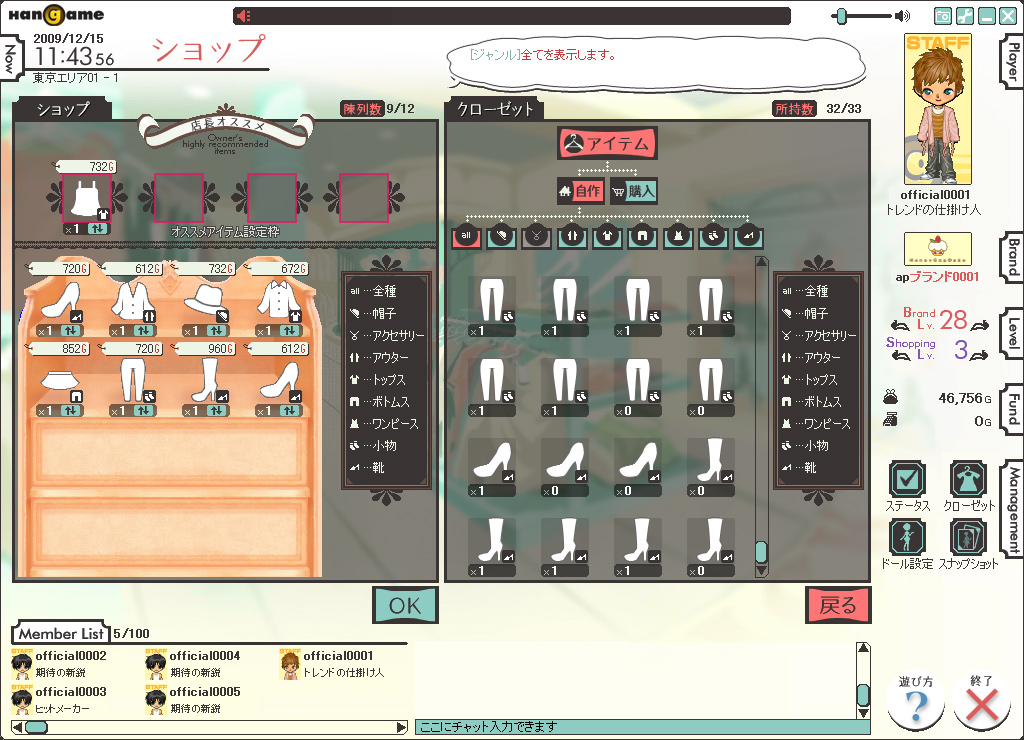Image resolution: width=1024 pixels, height=740 pixels.
Task: Click the camera screenshot icon
Action: [x=942, y=16]
